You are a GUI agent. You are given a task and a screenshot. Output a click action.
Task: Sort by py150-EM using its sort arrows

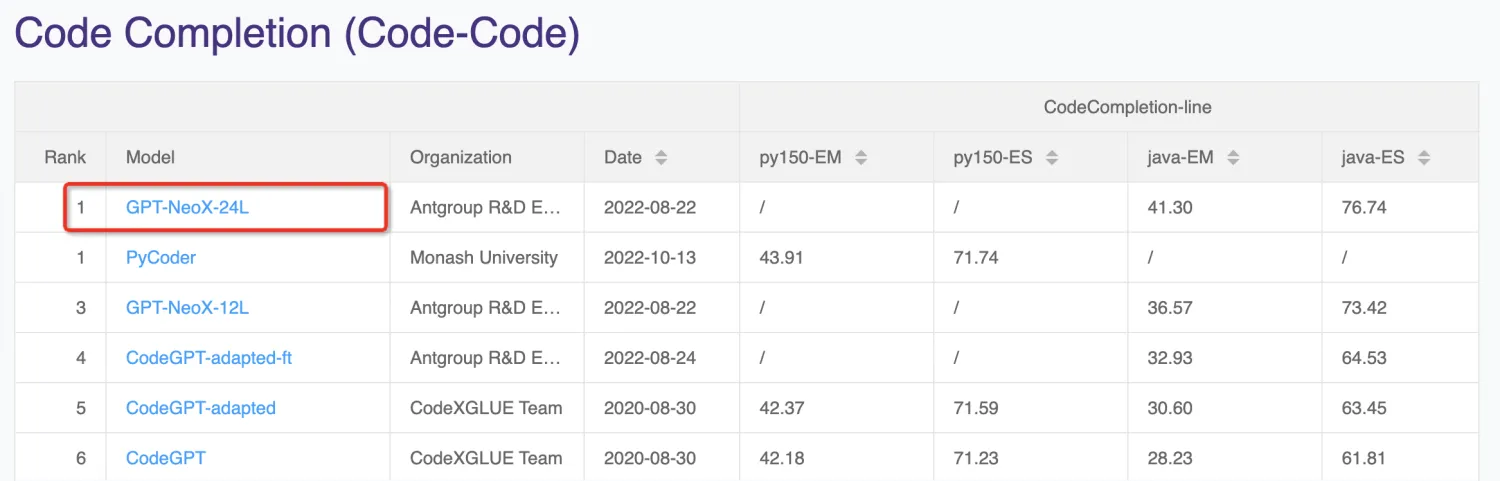click(x=861, y=158)
